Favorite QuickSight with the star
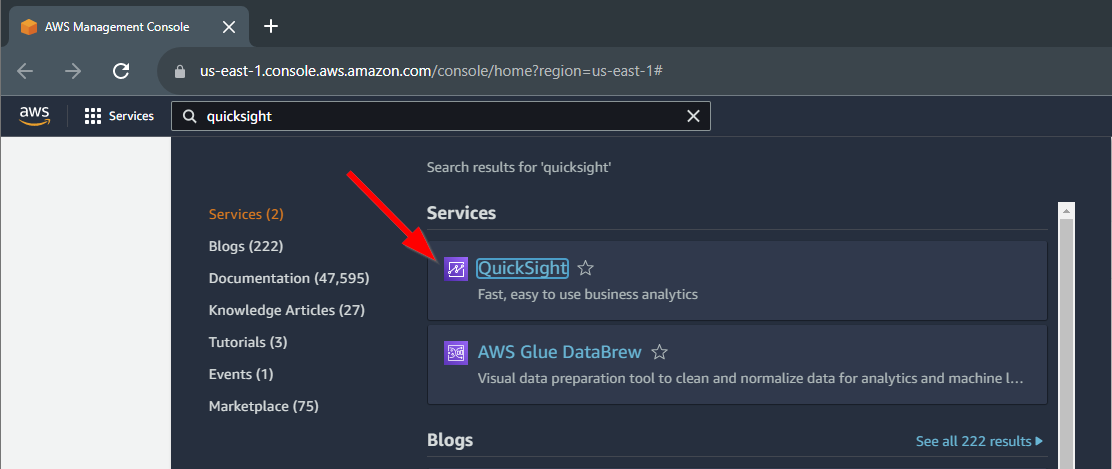 585,268
